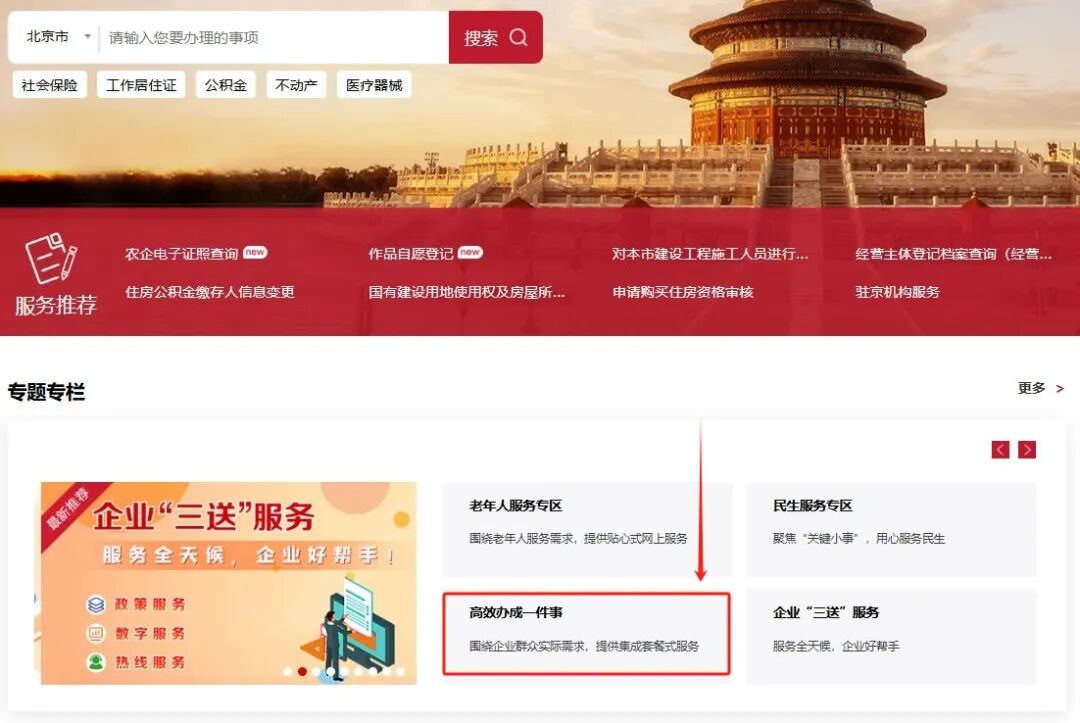The height and width of the screenshot is (723, 1080).
Task: Choose the 医疗器械 quick tag
Action: coord(374,85)
